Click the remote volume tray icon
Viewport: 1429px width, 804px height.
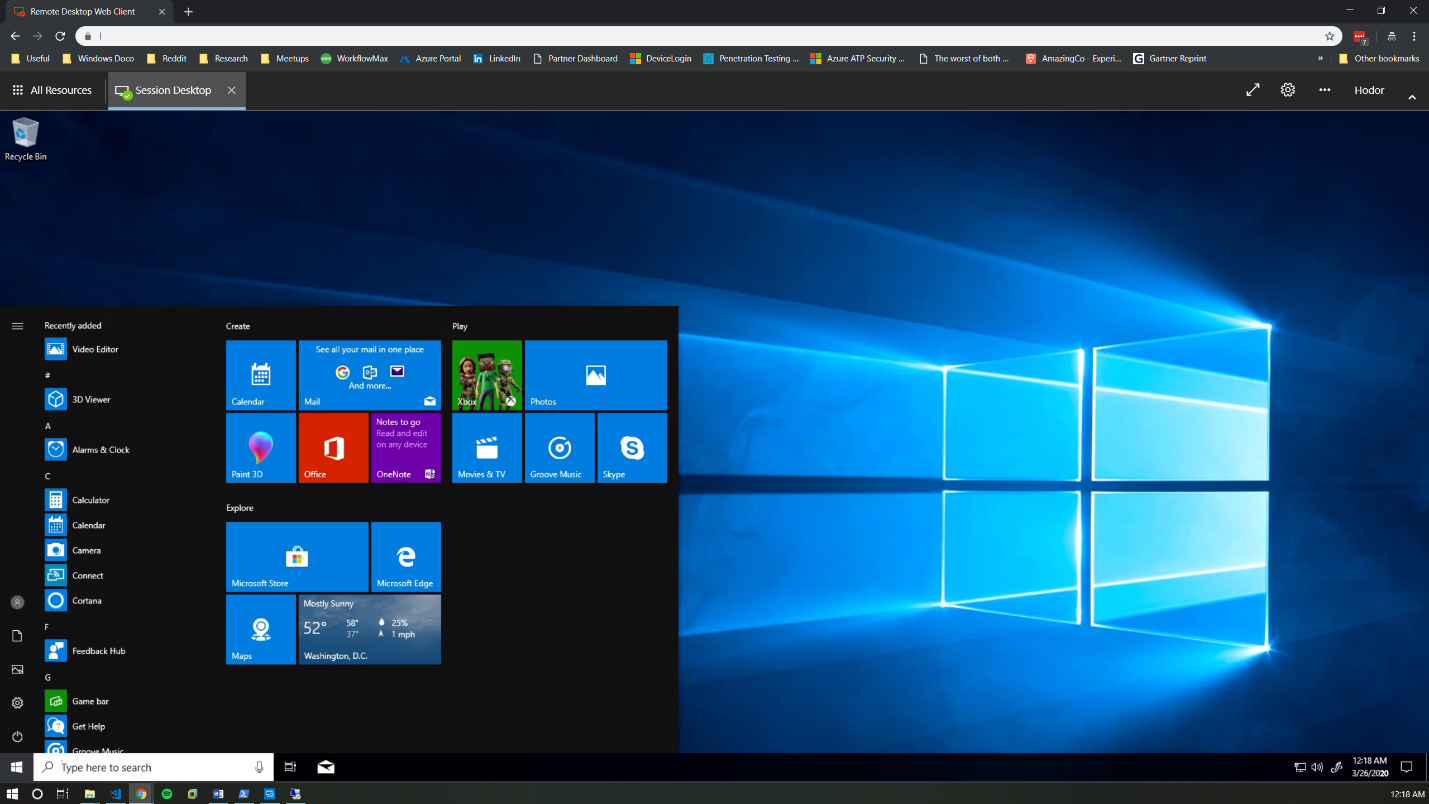click(x=1318, y=767)
